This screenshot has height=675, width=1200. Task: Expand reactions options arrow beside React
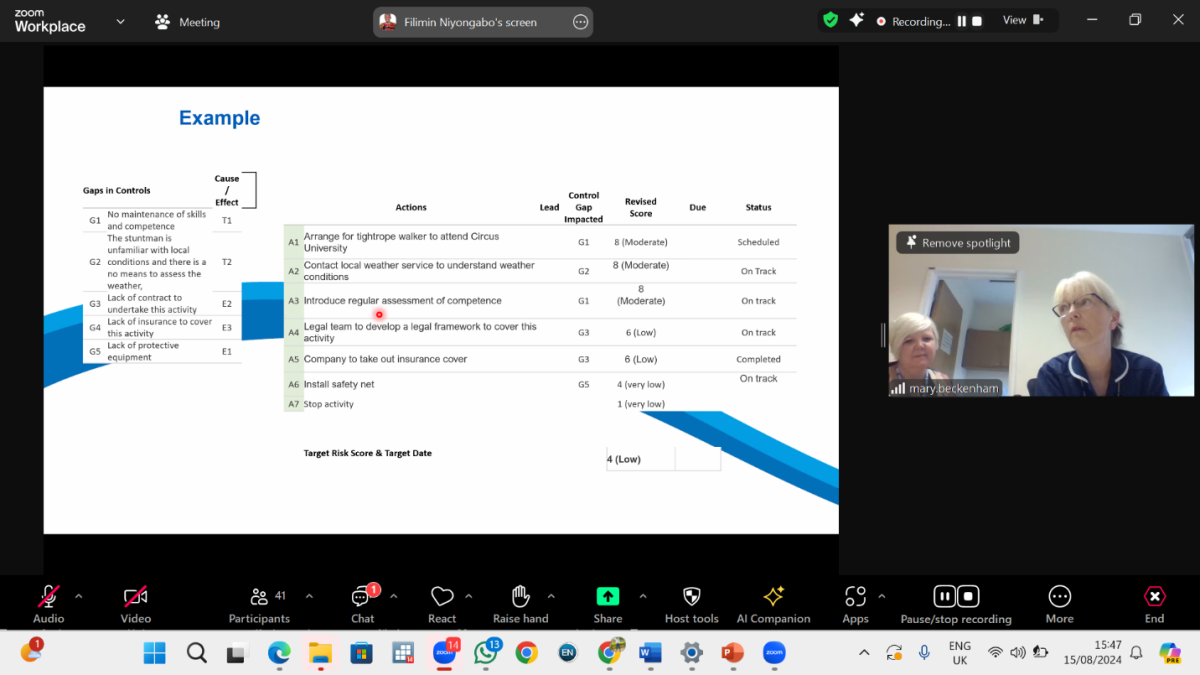[469, 596]
